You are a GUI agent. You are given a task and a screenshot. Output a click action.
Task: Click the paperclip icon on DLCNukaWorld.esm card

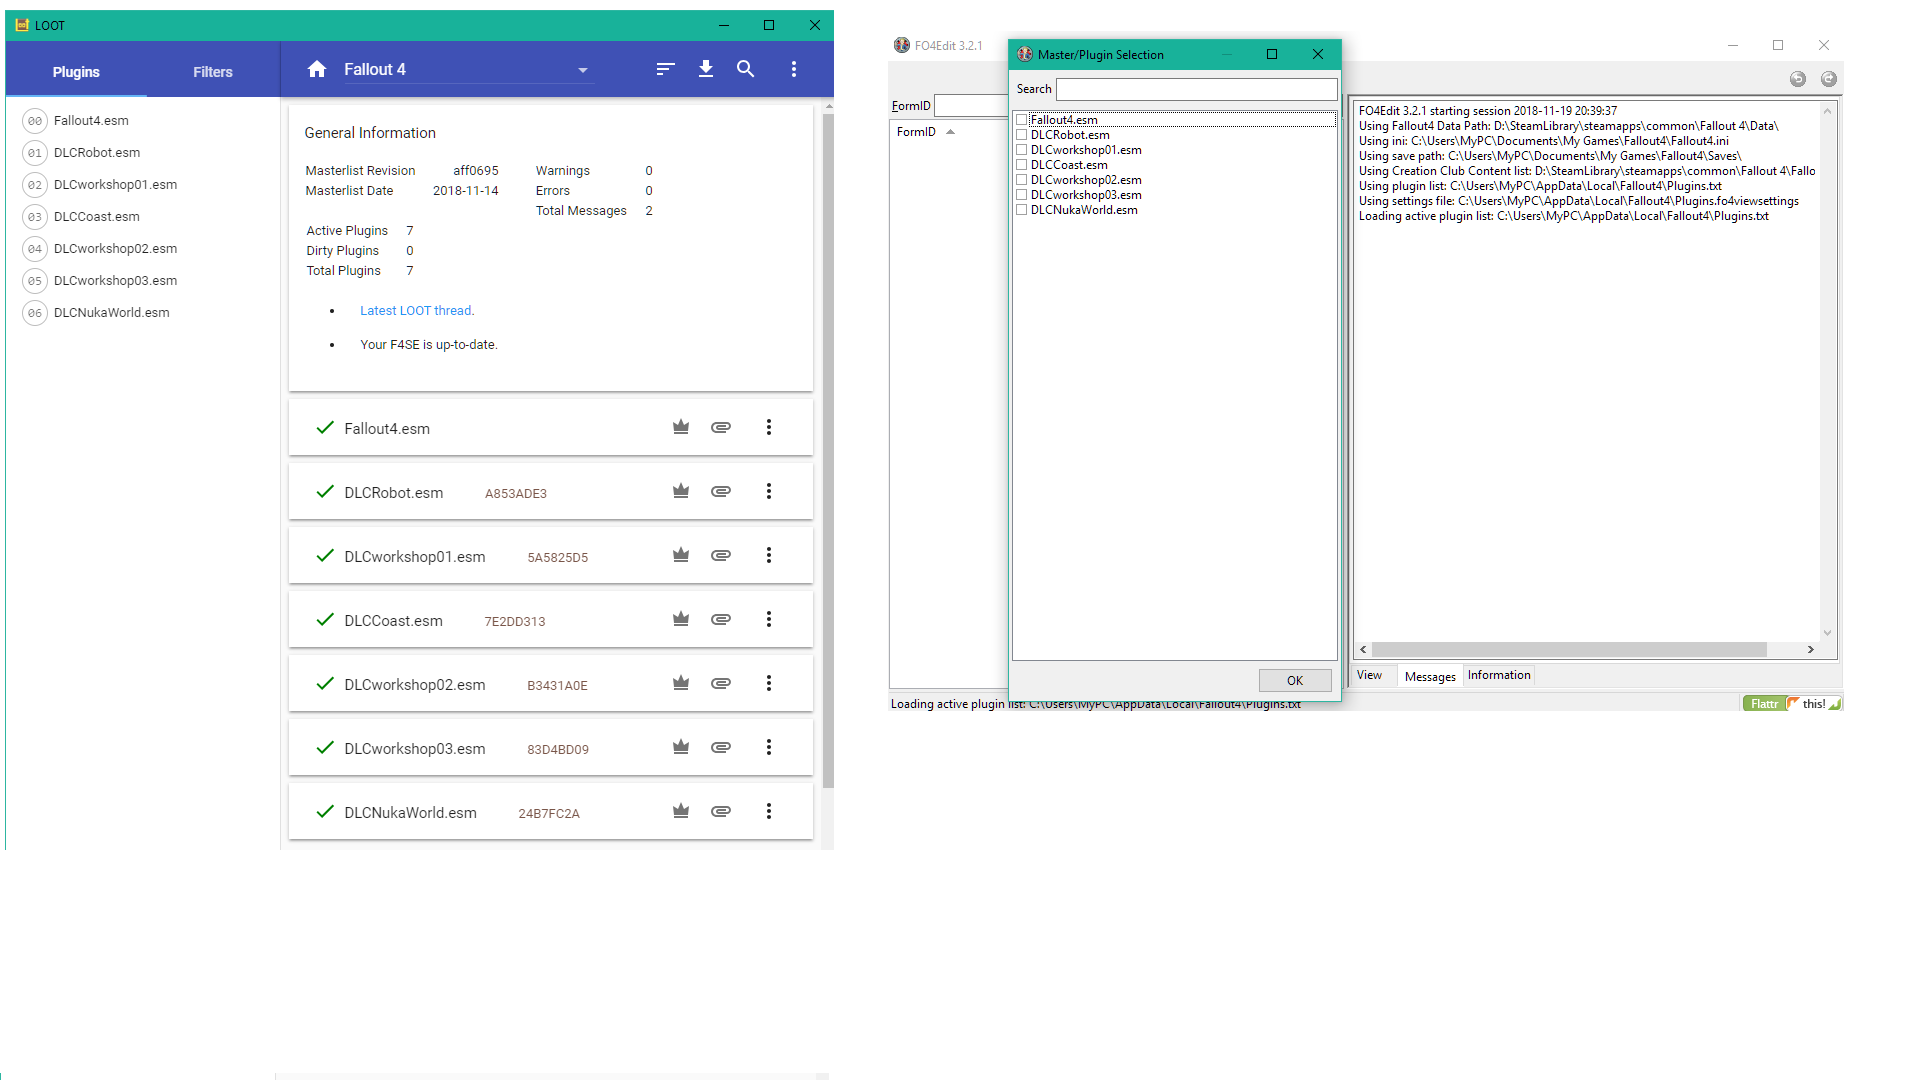721,811
